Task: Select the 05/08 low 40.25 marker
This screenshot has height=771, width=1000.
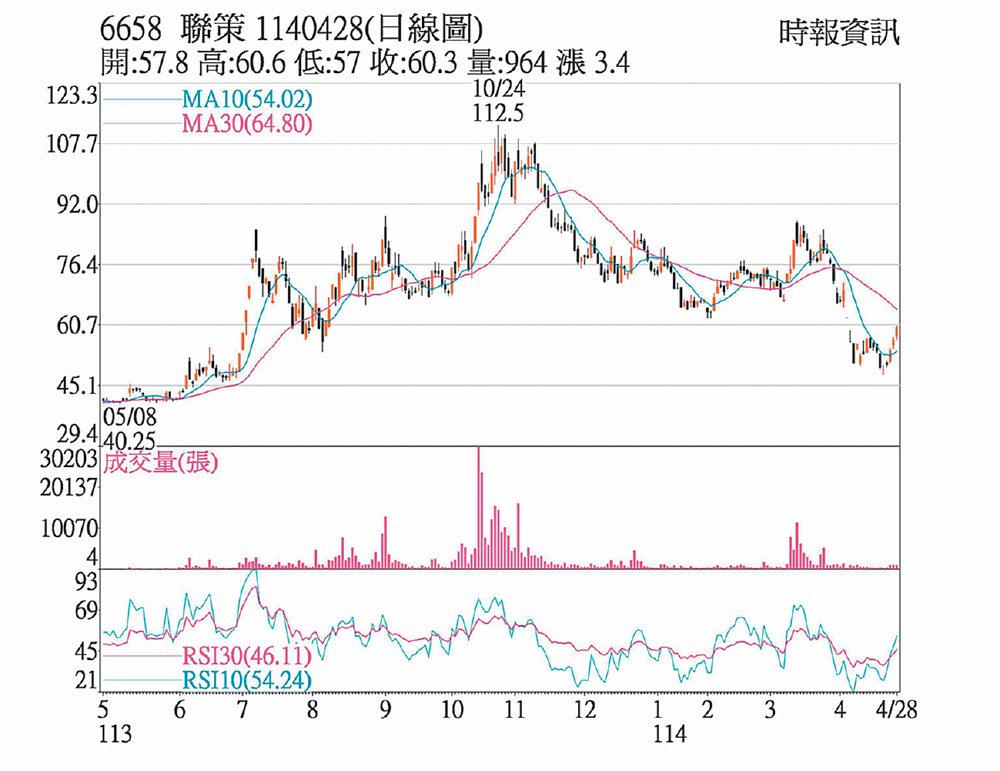Action: click(x=129, y=429)
